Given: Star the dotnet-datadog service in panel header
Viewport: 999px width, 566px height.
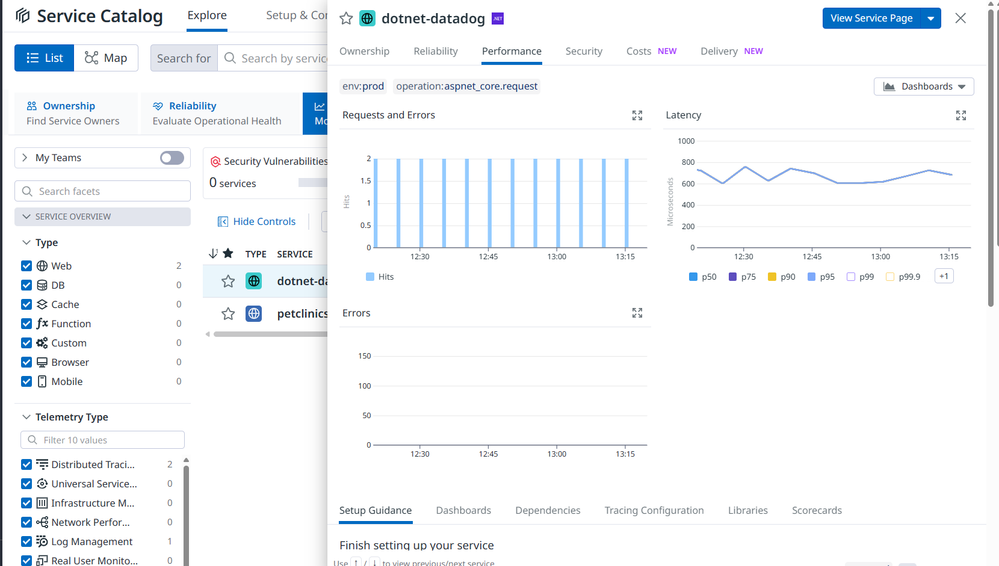Looking at the screenshot, I should click(346, 18).
